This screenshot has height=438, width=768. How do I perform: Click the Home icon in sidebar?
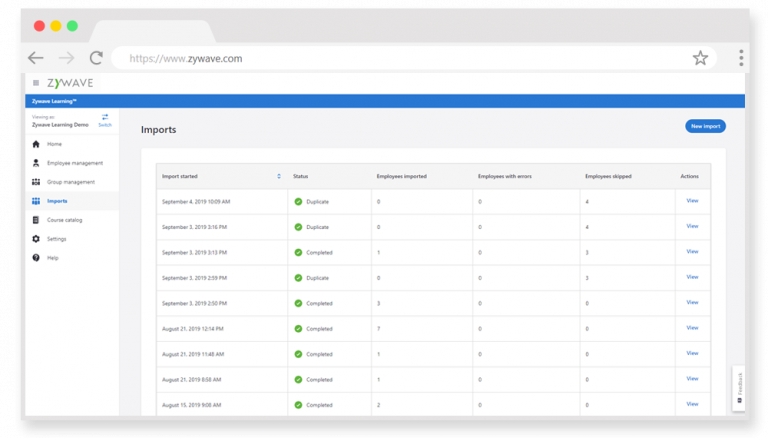click(x=36, y=144)
